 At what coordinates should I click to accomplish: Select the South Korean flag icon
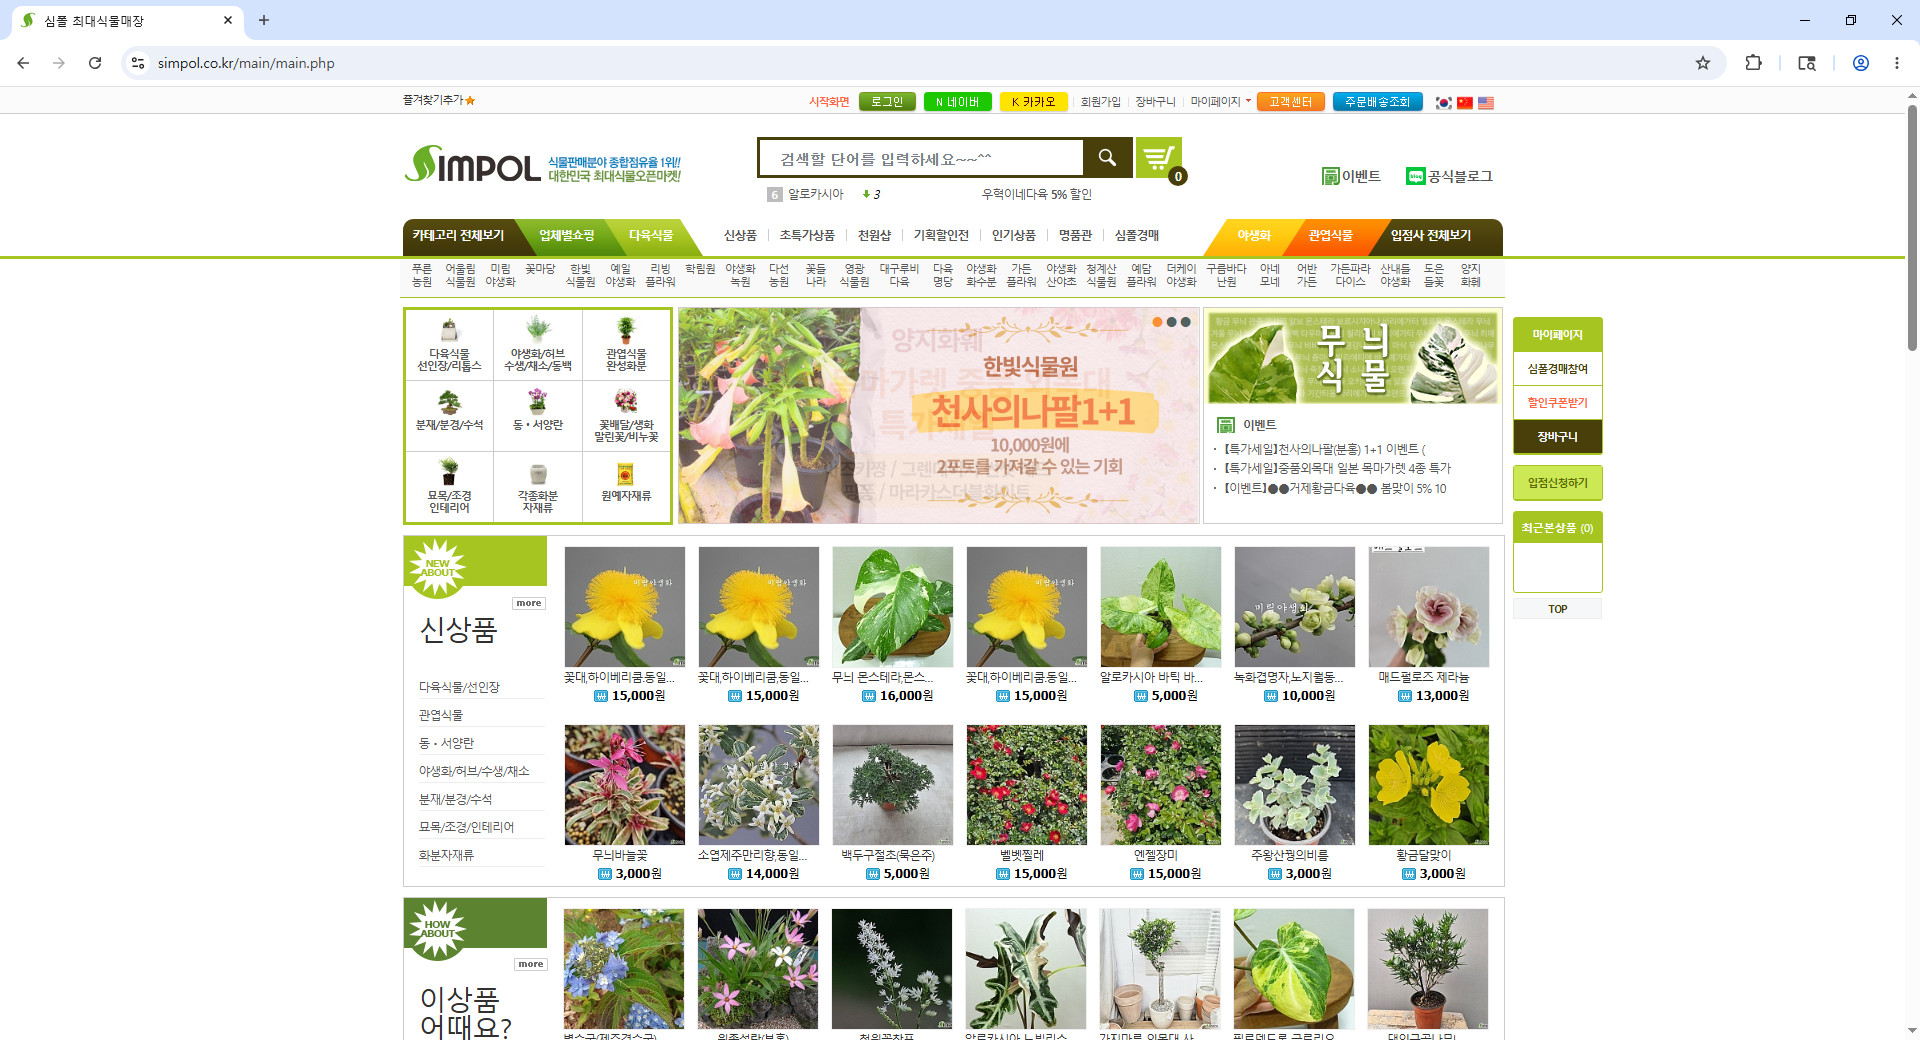click(1443, 102)
